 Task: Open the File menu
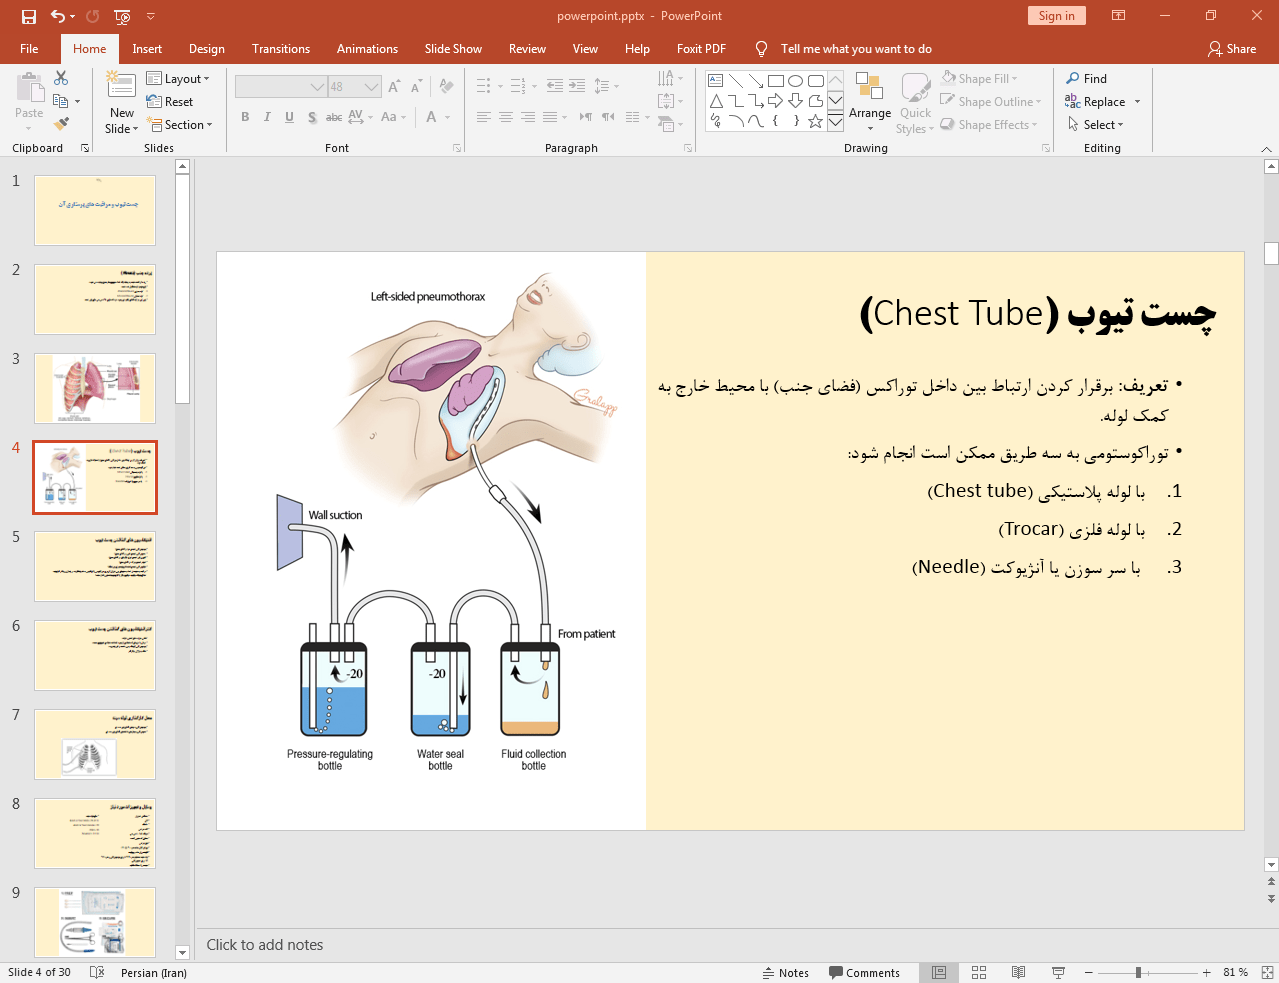click(x=29, y=49)
